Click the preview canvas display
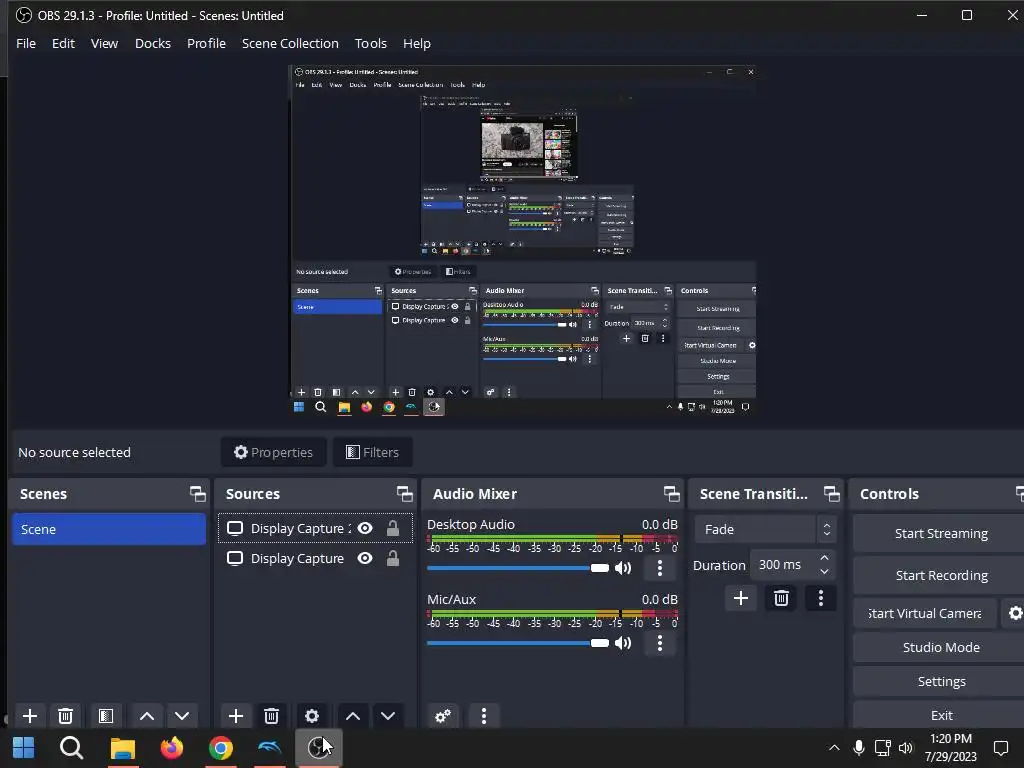 tap(523, 240)
